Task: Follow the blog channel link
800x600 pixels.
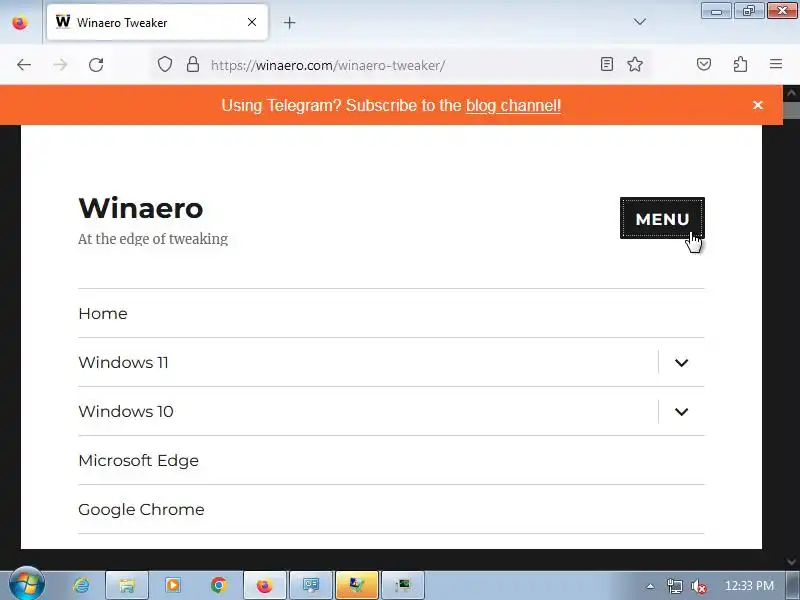Action: click(513, 106)
